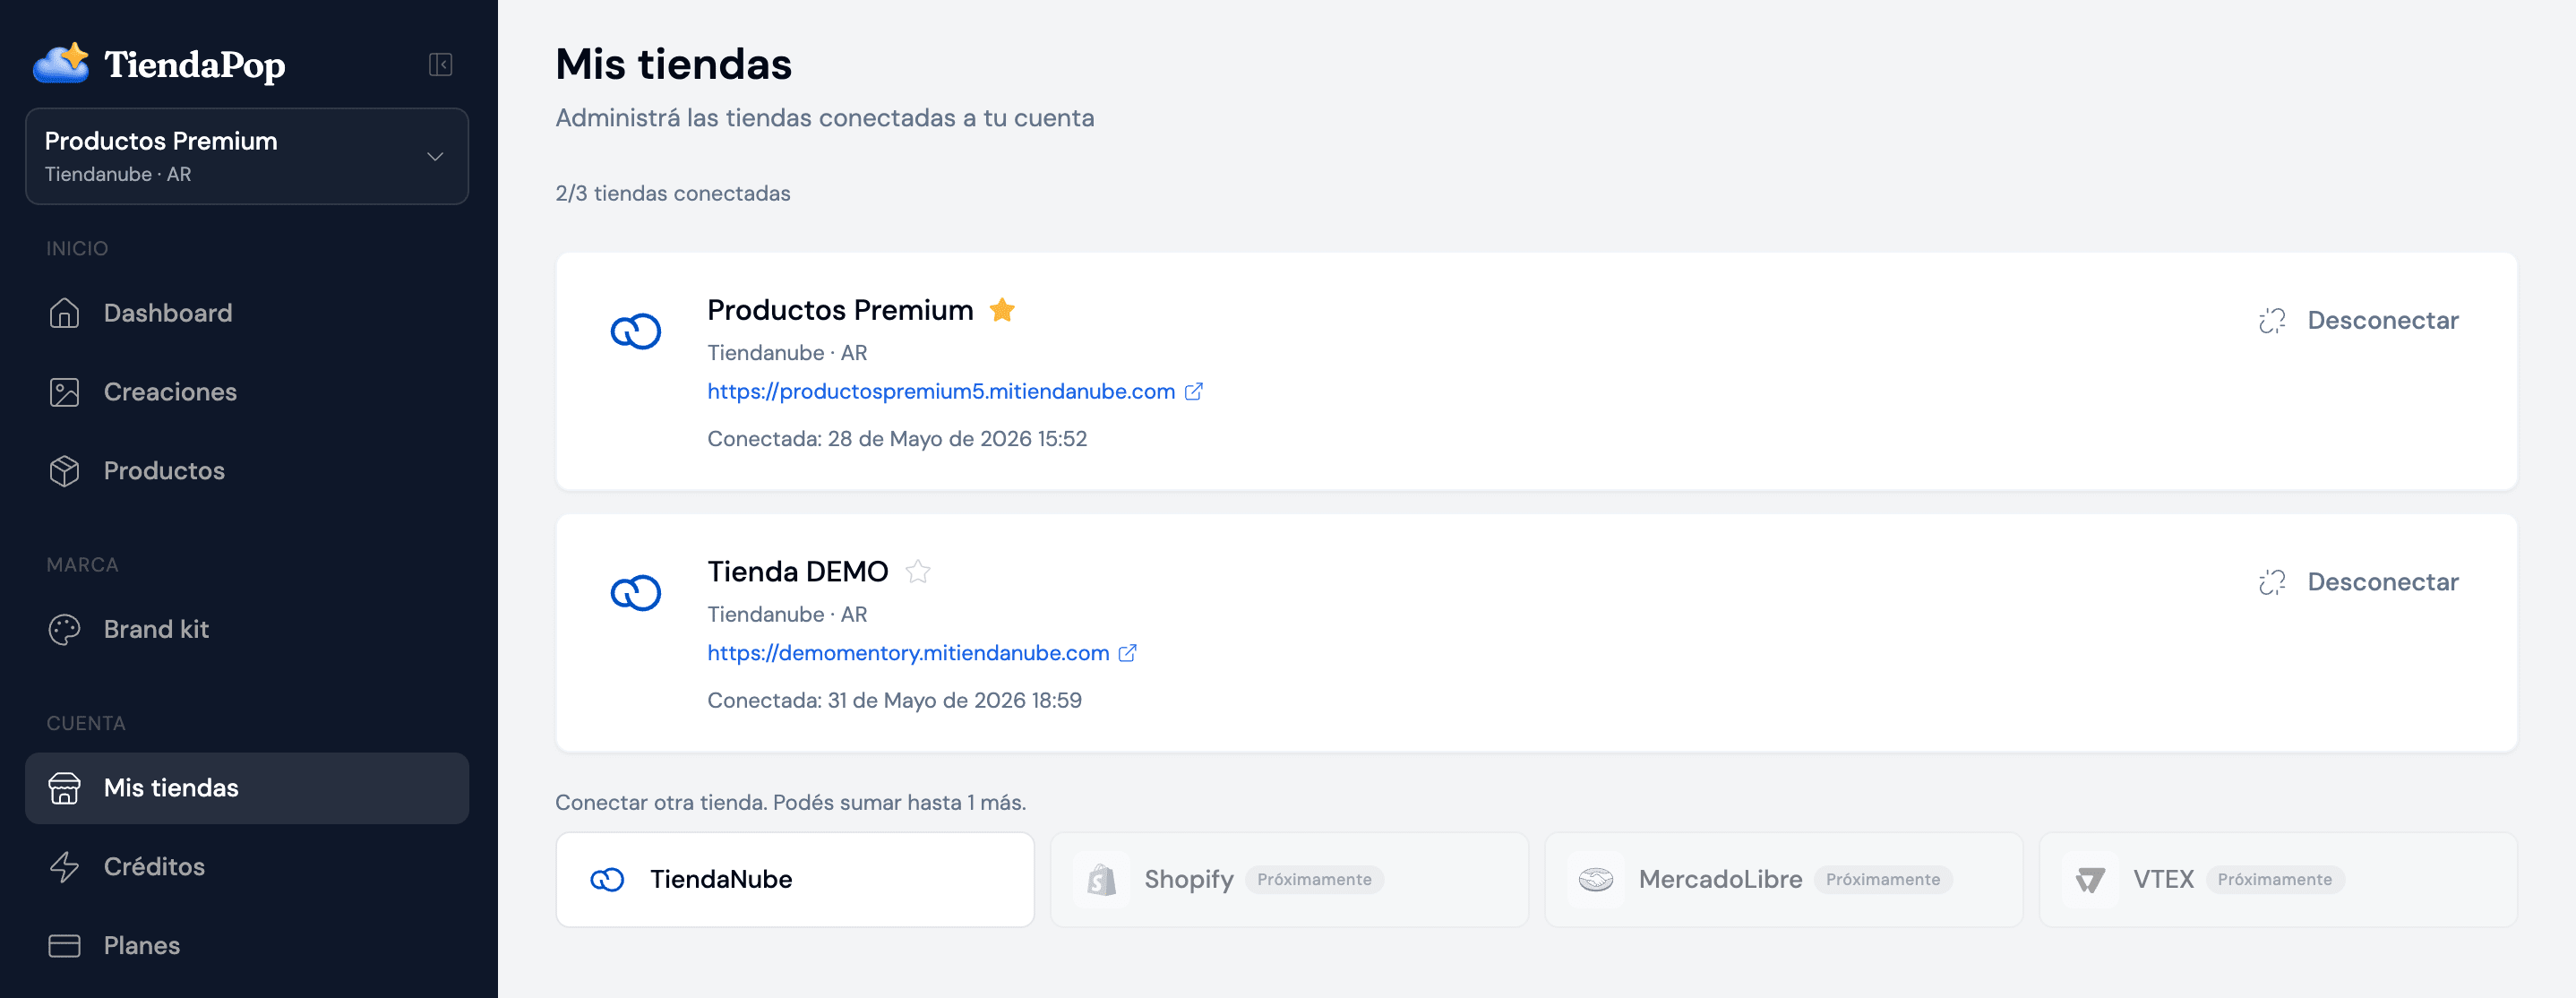
Task: Disconnect the Tienda DEMO store
Action: click(2358, 583)
